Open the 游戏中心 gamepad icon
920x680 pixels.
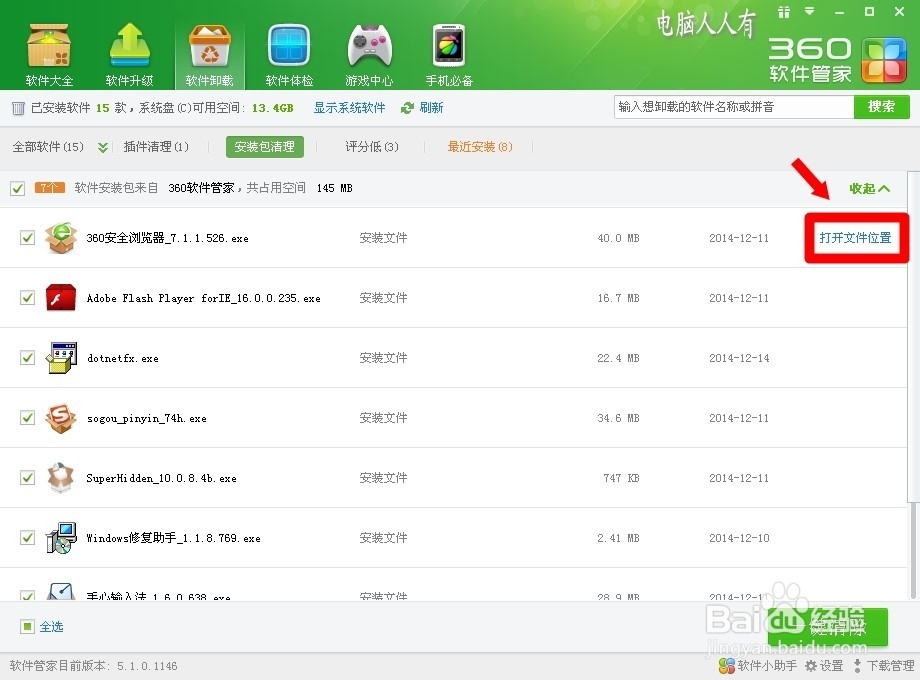(x=368, y=45)
